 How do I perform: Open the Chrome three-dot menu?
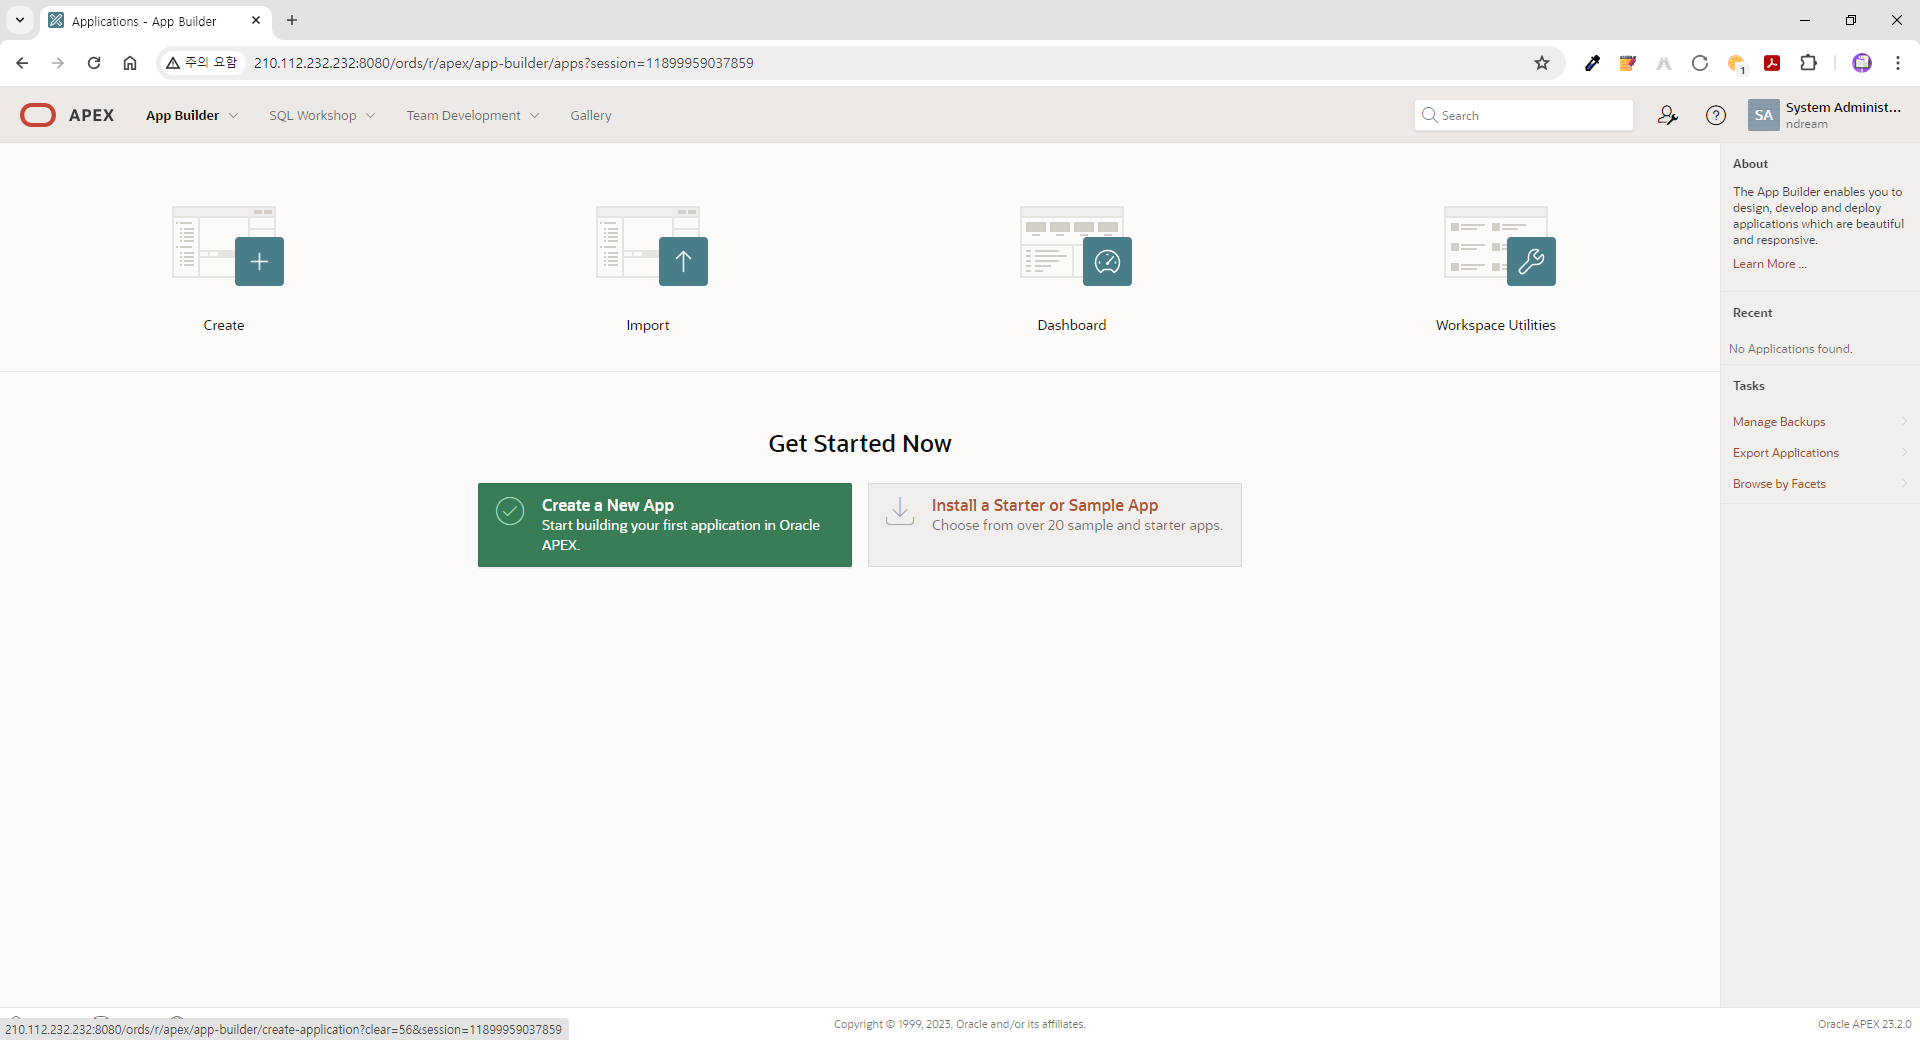1898,63
